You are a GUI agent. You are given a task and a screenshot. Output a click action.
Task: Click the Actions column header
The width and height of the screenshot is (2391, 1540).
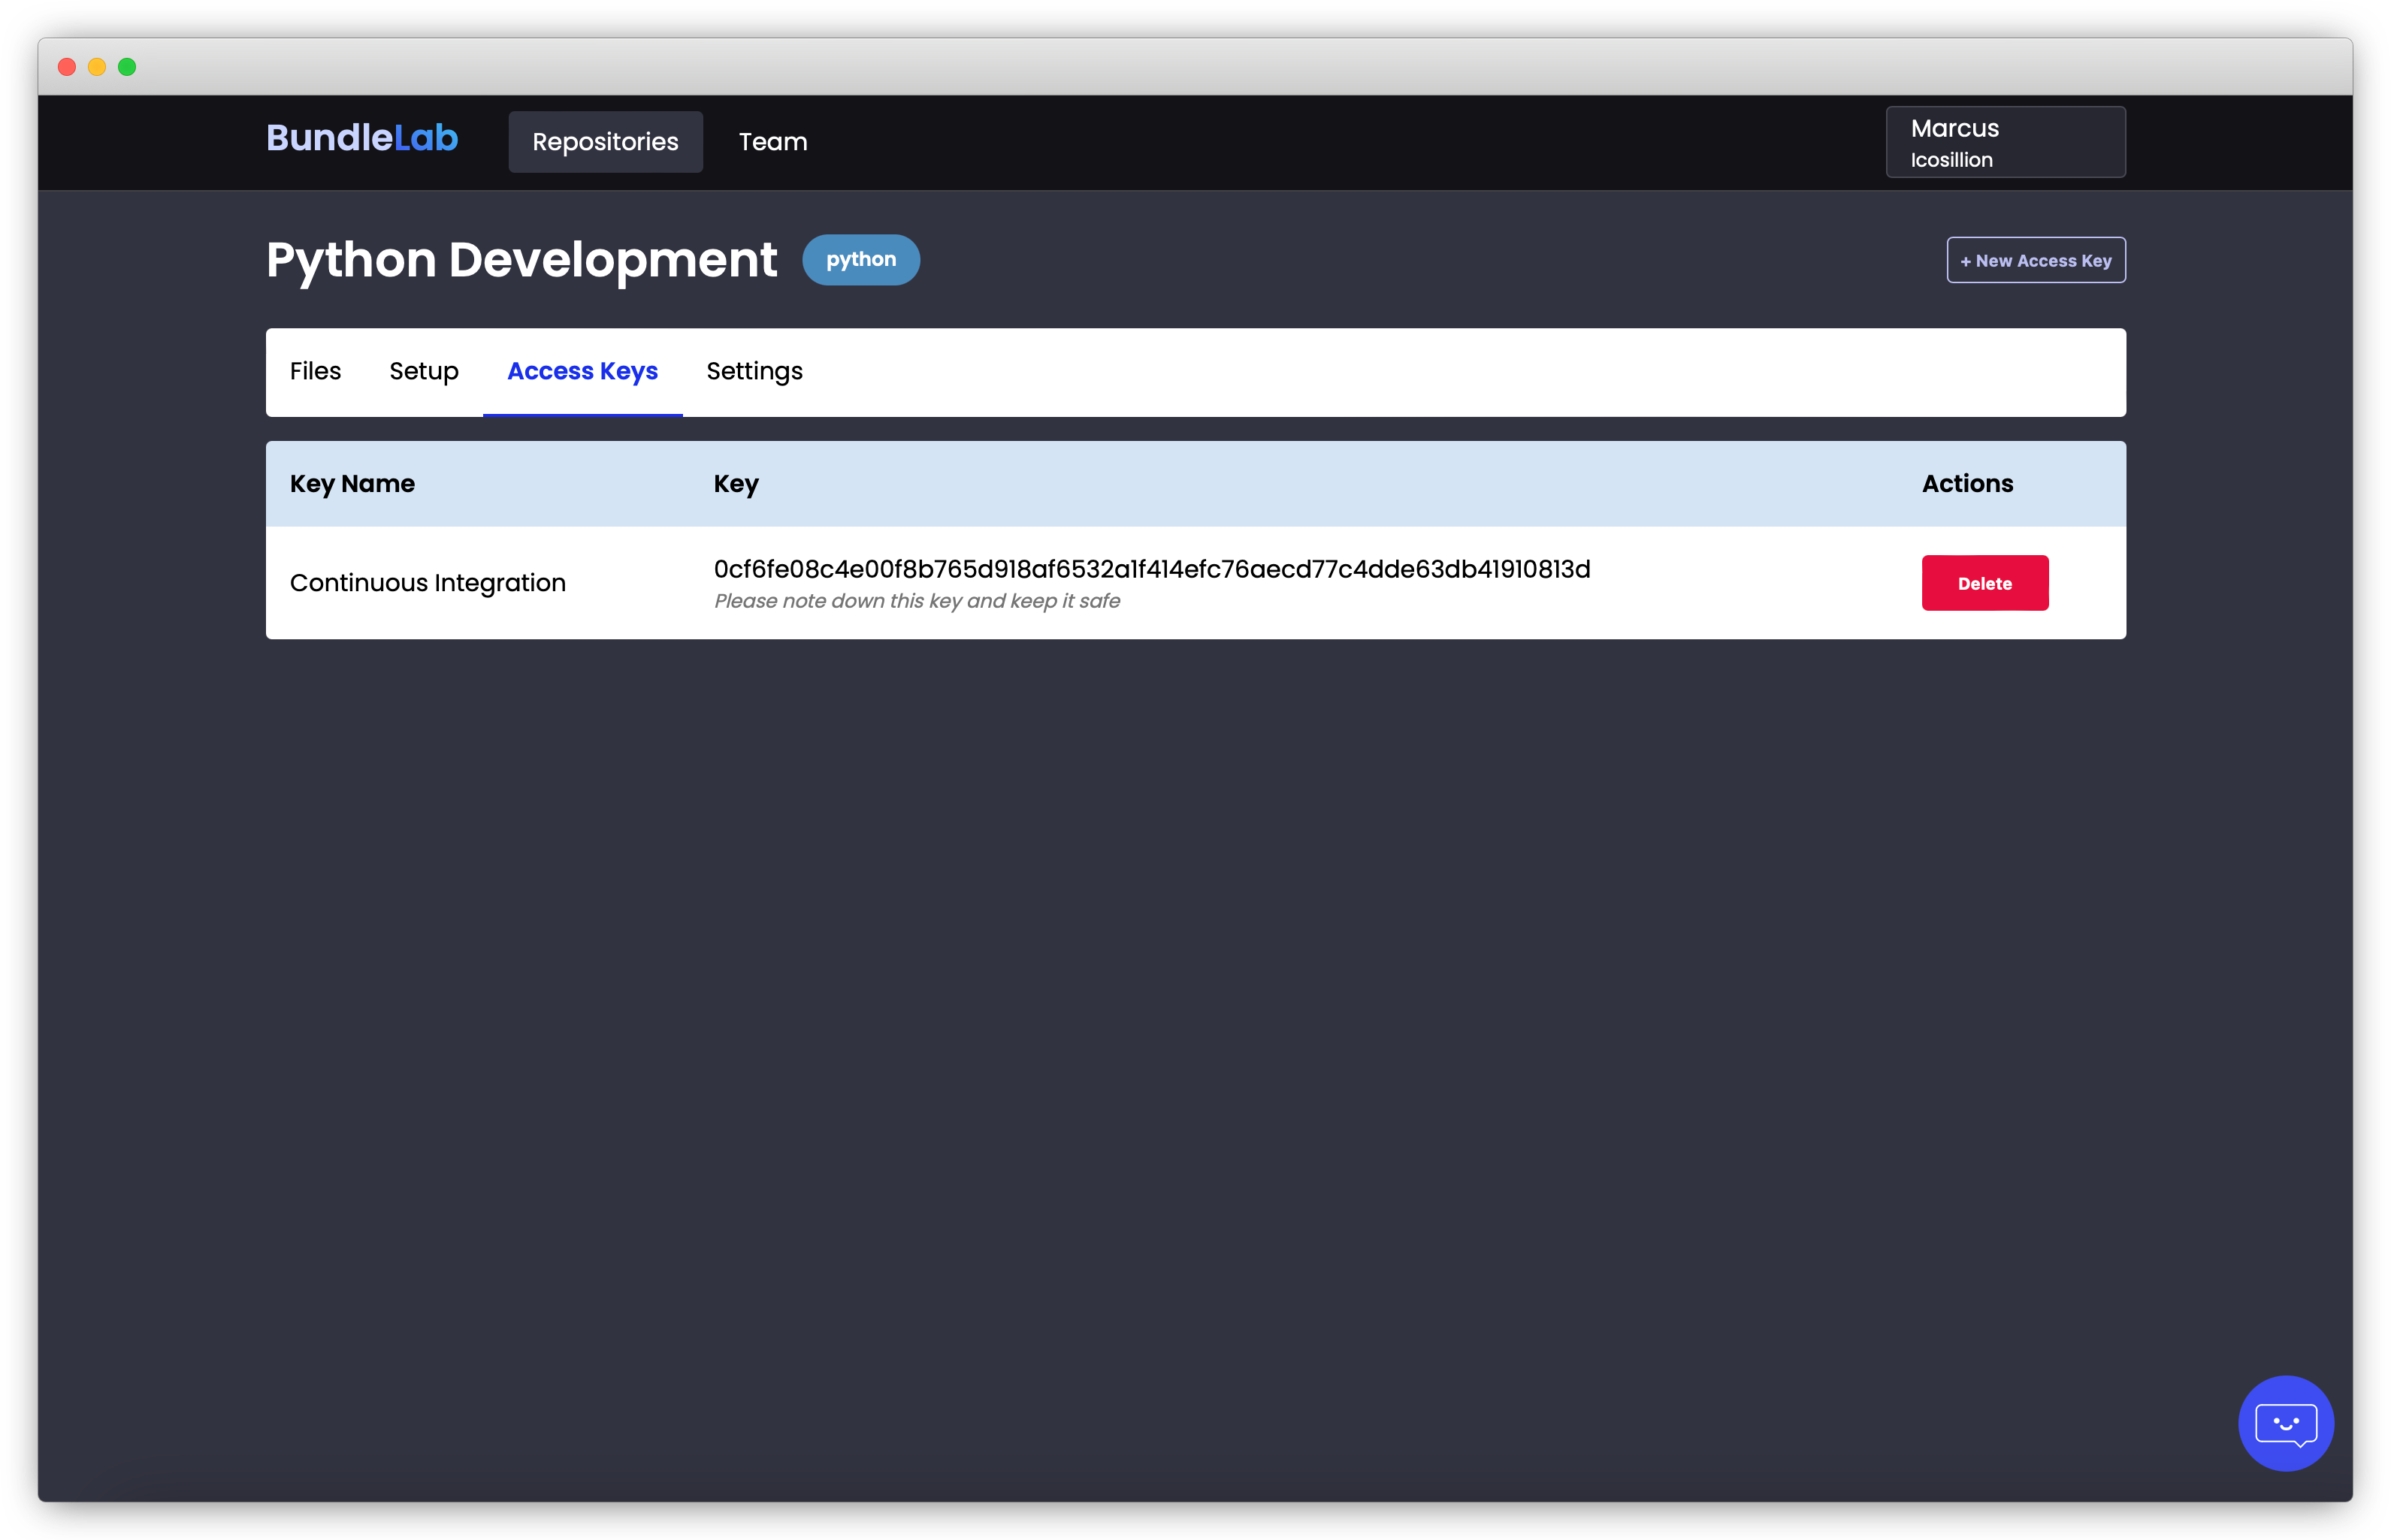pyautogui.click(x=1966, y=484)
